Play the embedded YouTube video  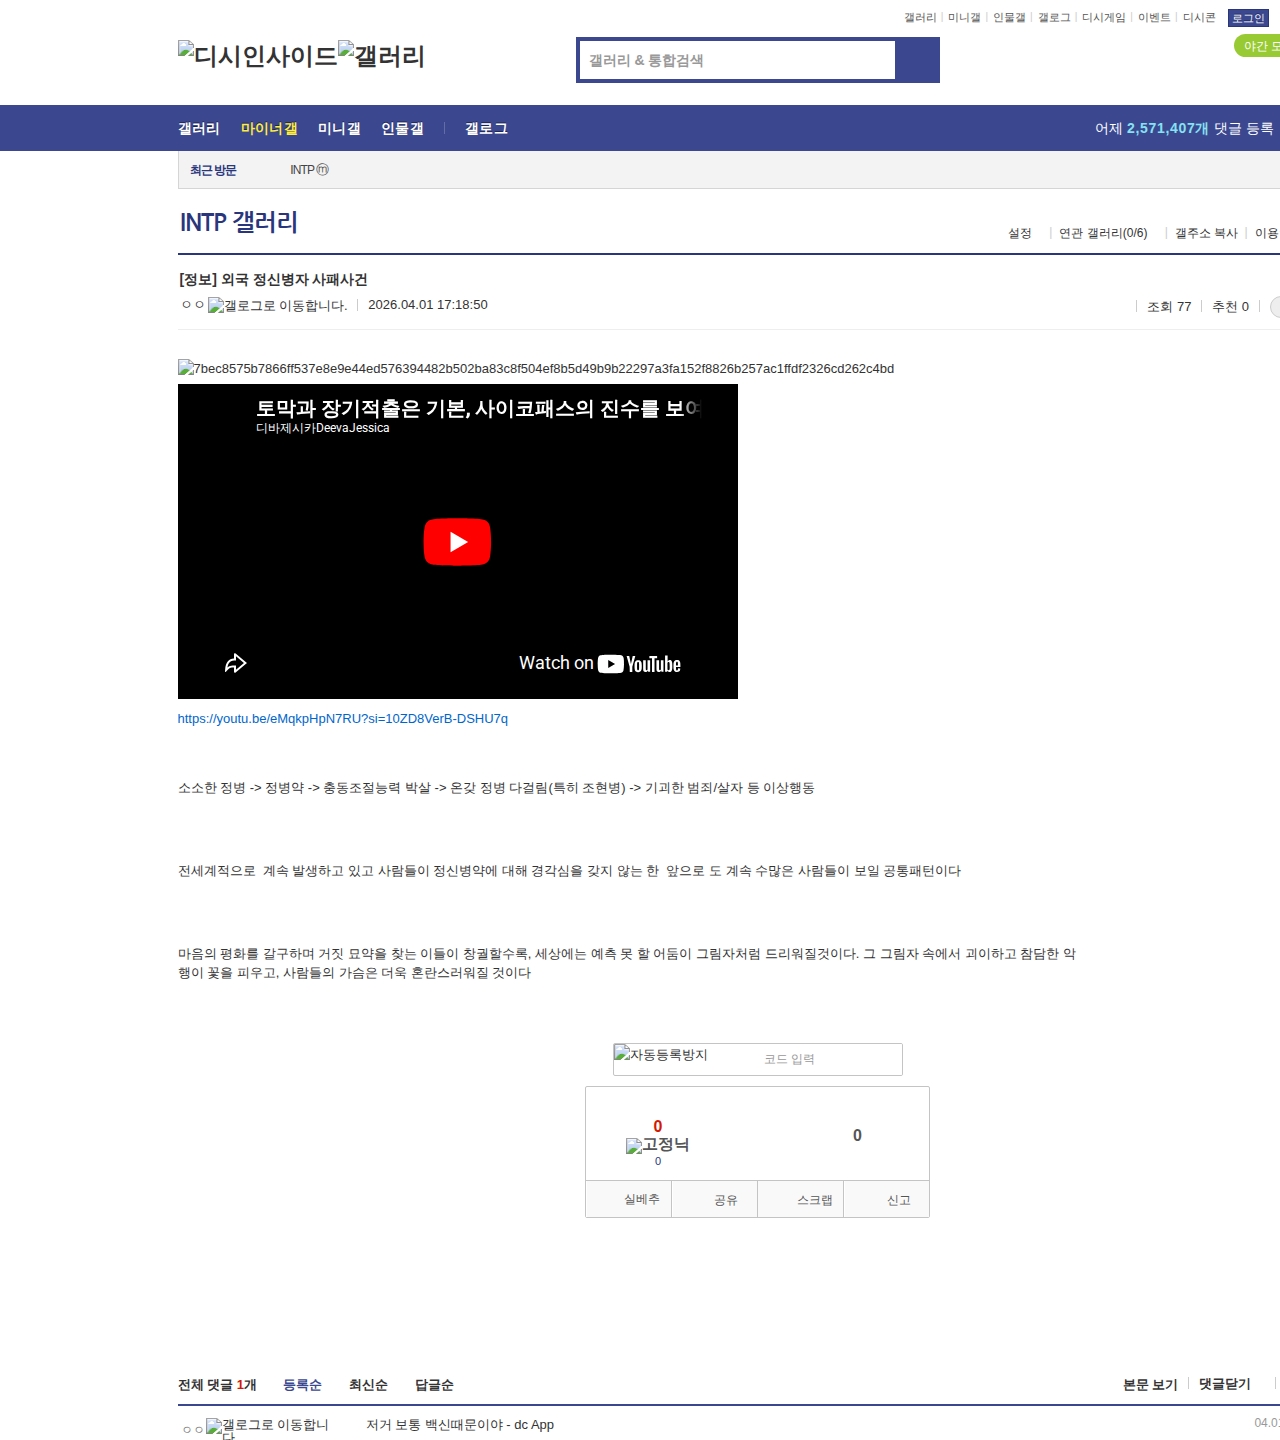[x=457, y=542]
